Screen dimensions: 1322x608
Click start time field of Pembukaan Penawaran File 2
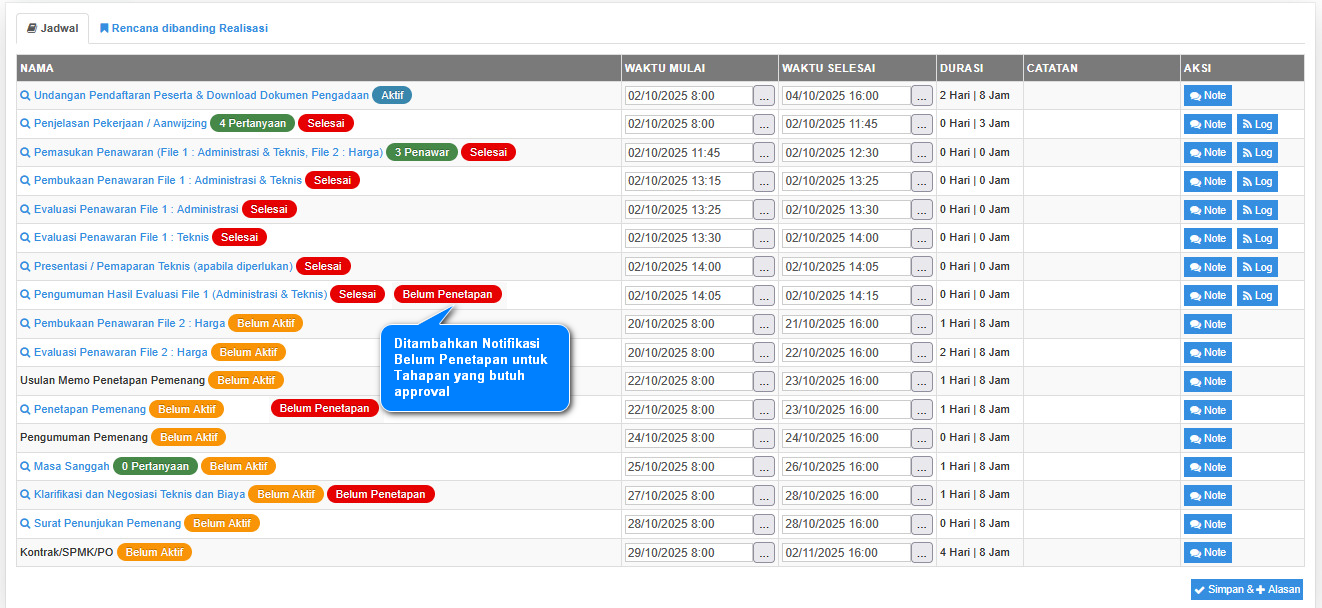click(688, 325)
